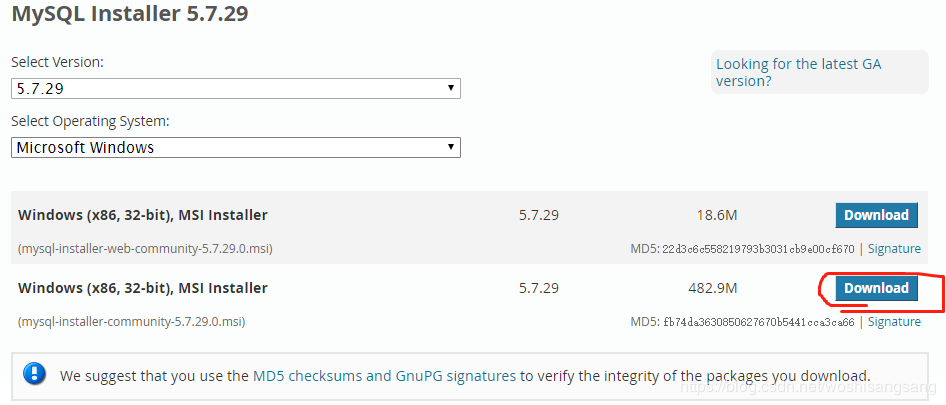Click the 'Select Operating System:' label

click(x=90, y=121)
